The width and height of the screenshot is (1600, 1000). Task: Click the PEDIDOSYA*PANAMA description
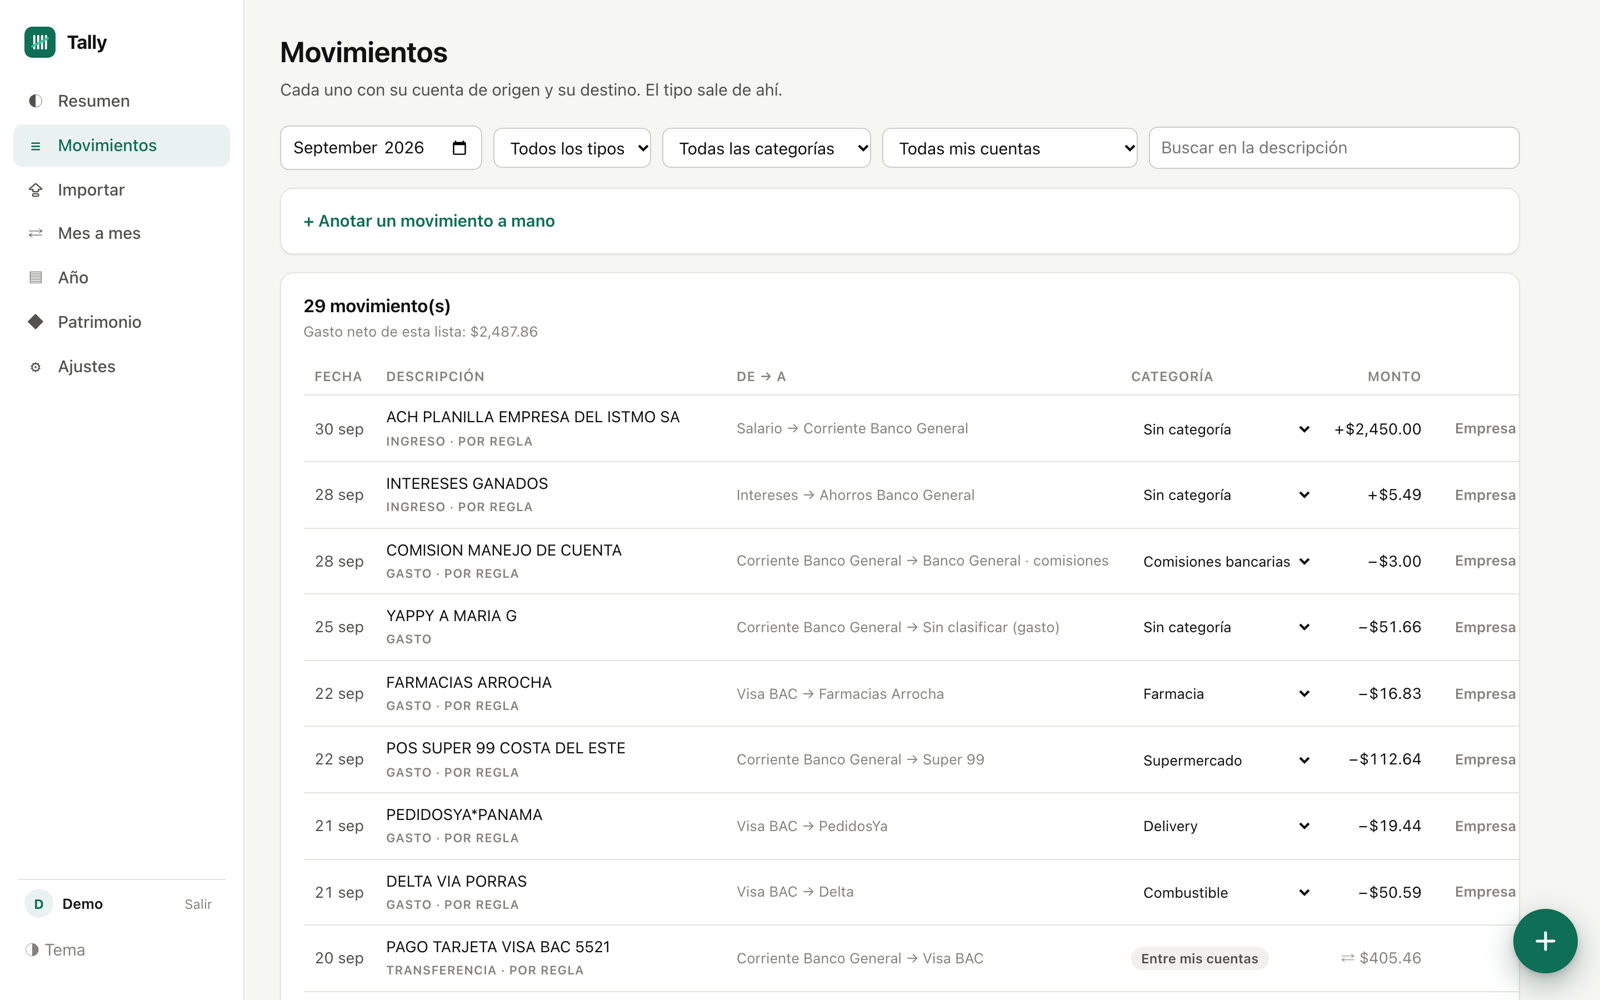[x=464, y=815]
